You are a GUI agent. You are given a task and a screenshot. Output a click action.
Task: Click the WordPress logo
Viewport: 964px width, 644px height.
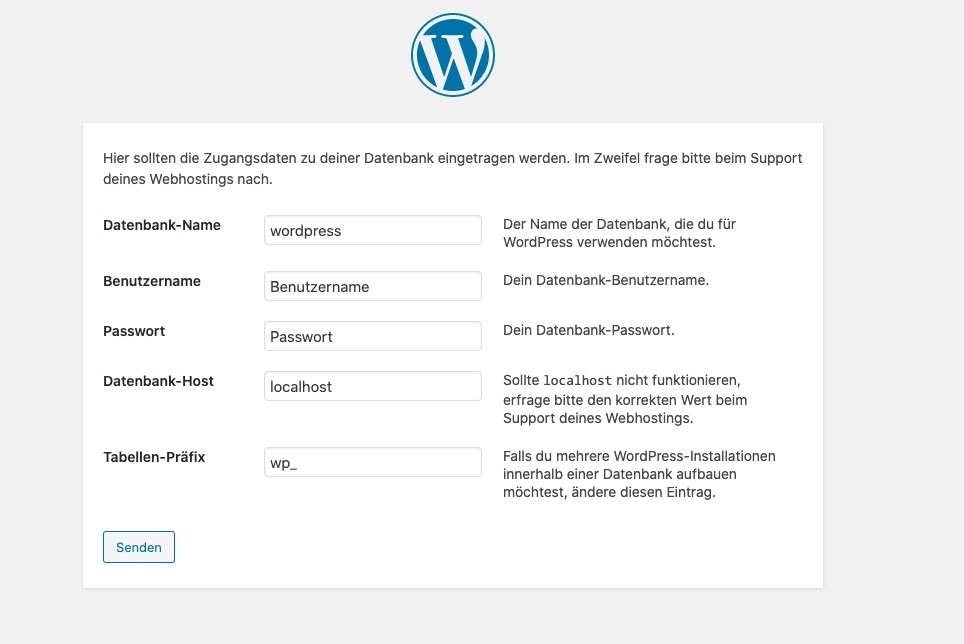(452, 55)
